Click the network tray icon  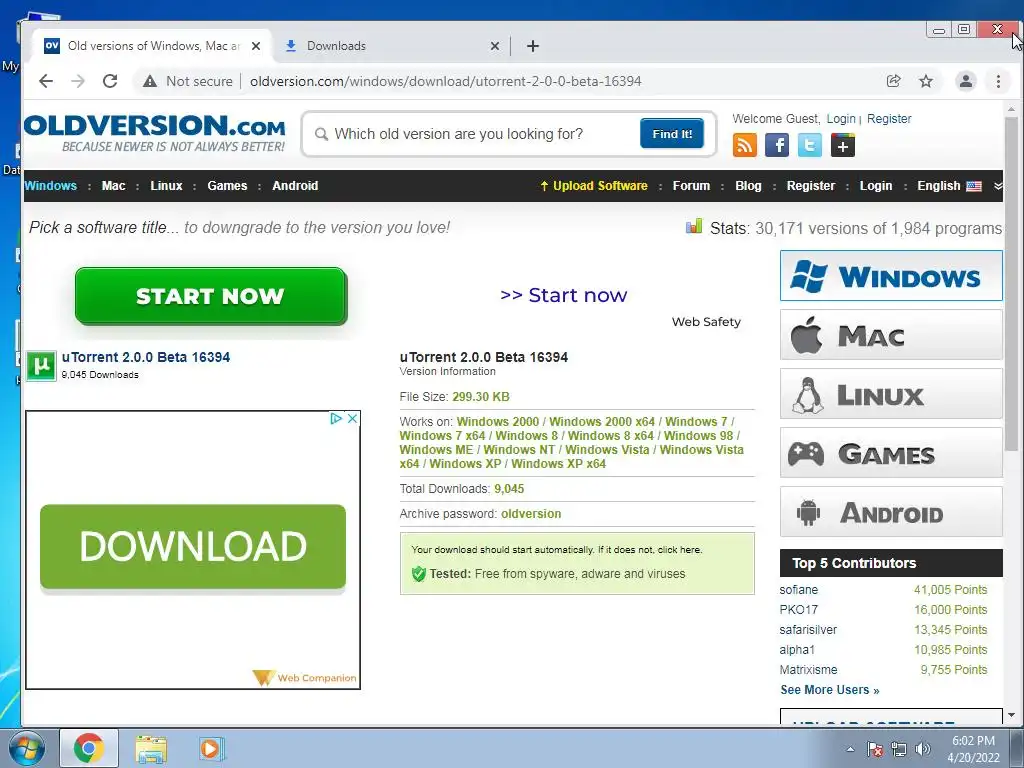pos(899,749)
